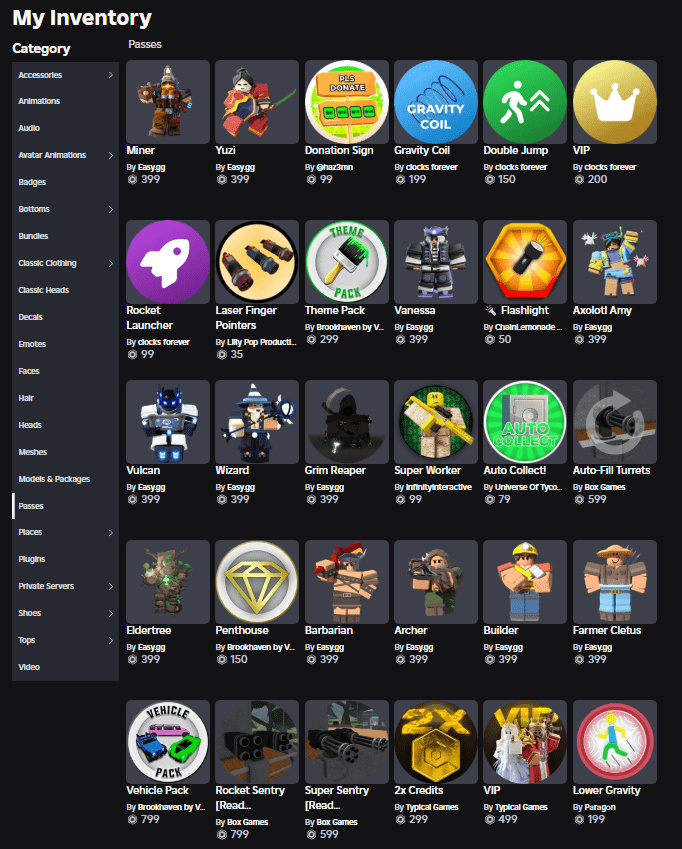Open the Donation Sign pass icon

tap(346, 101)
